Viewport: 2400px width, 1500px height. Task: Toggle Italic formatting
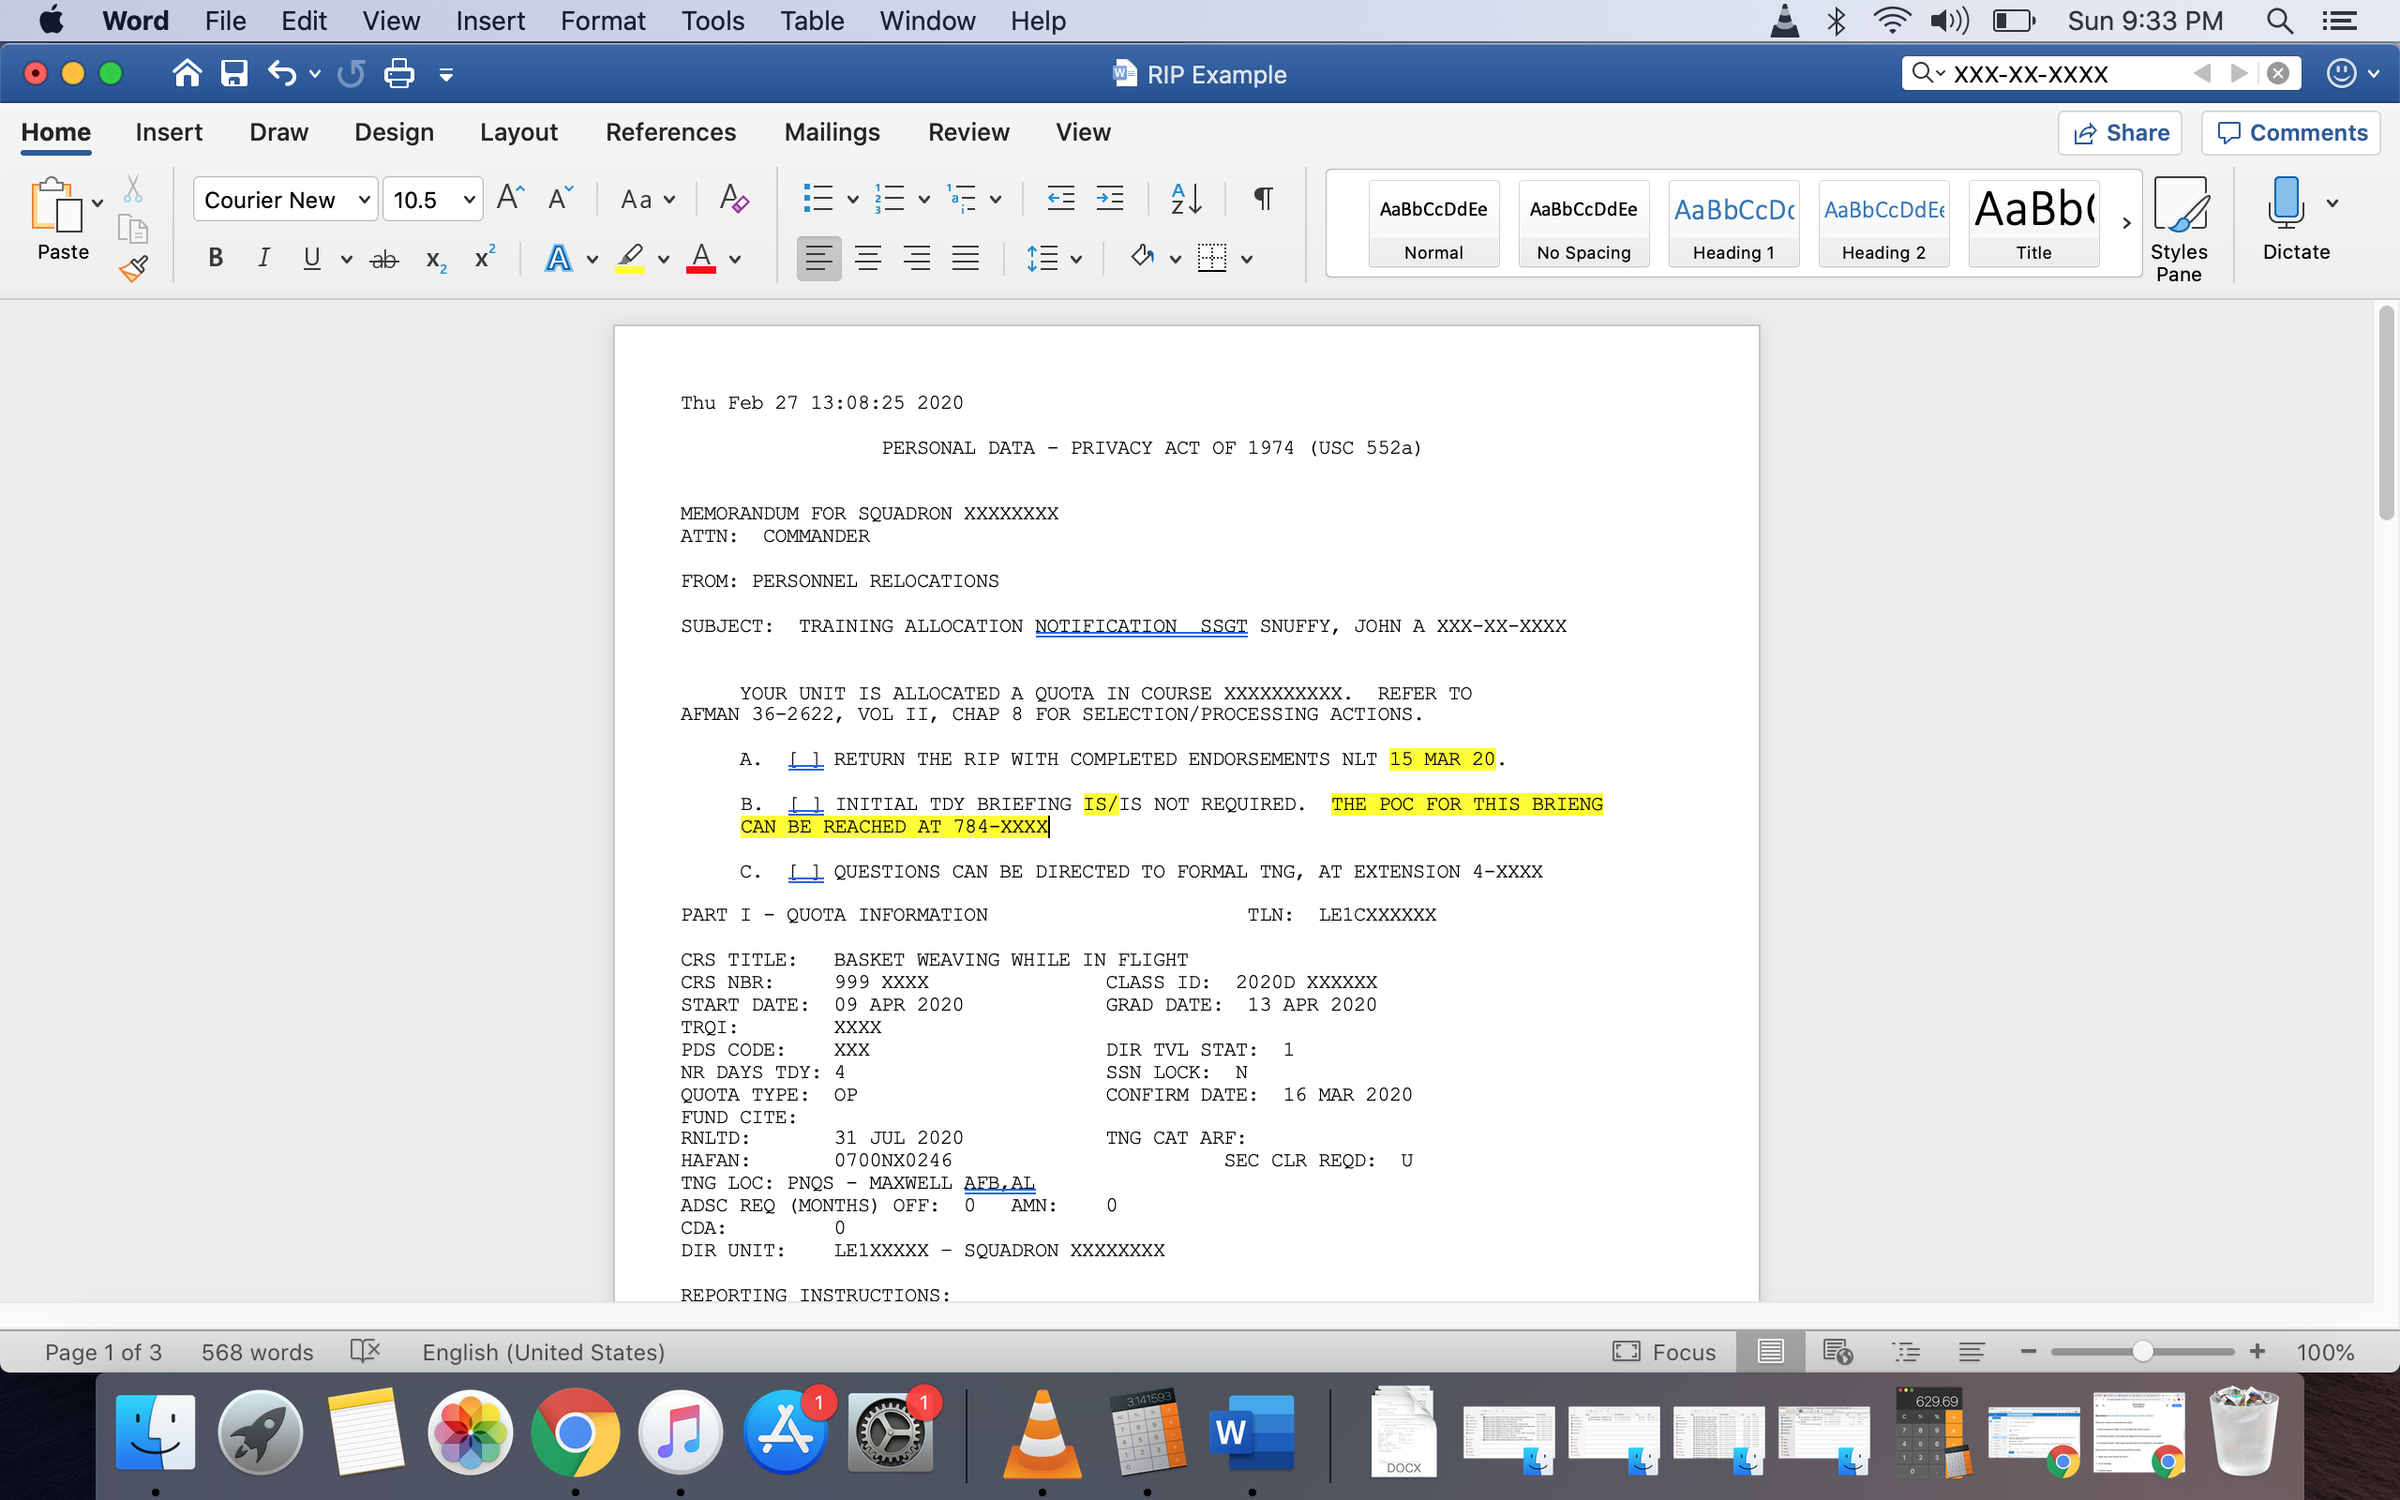point(263,259)
